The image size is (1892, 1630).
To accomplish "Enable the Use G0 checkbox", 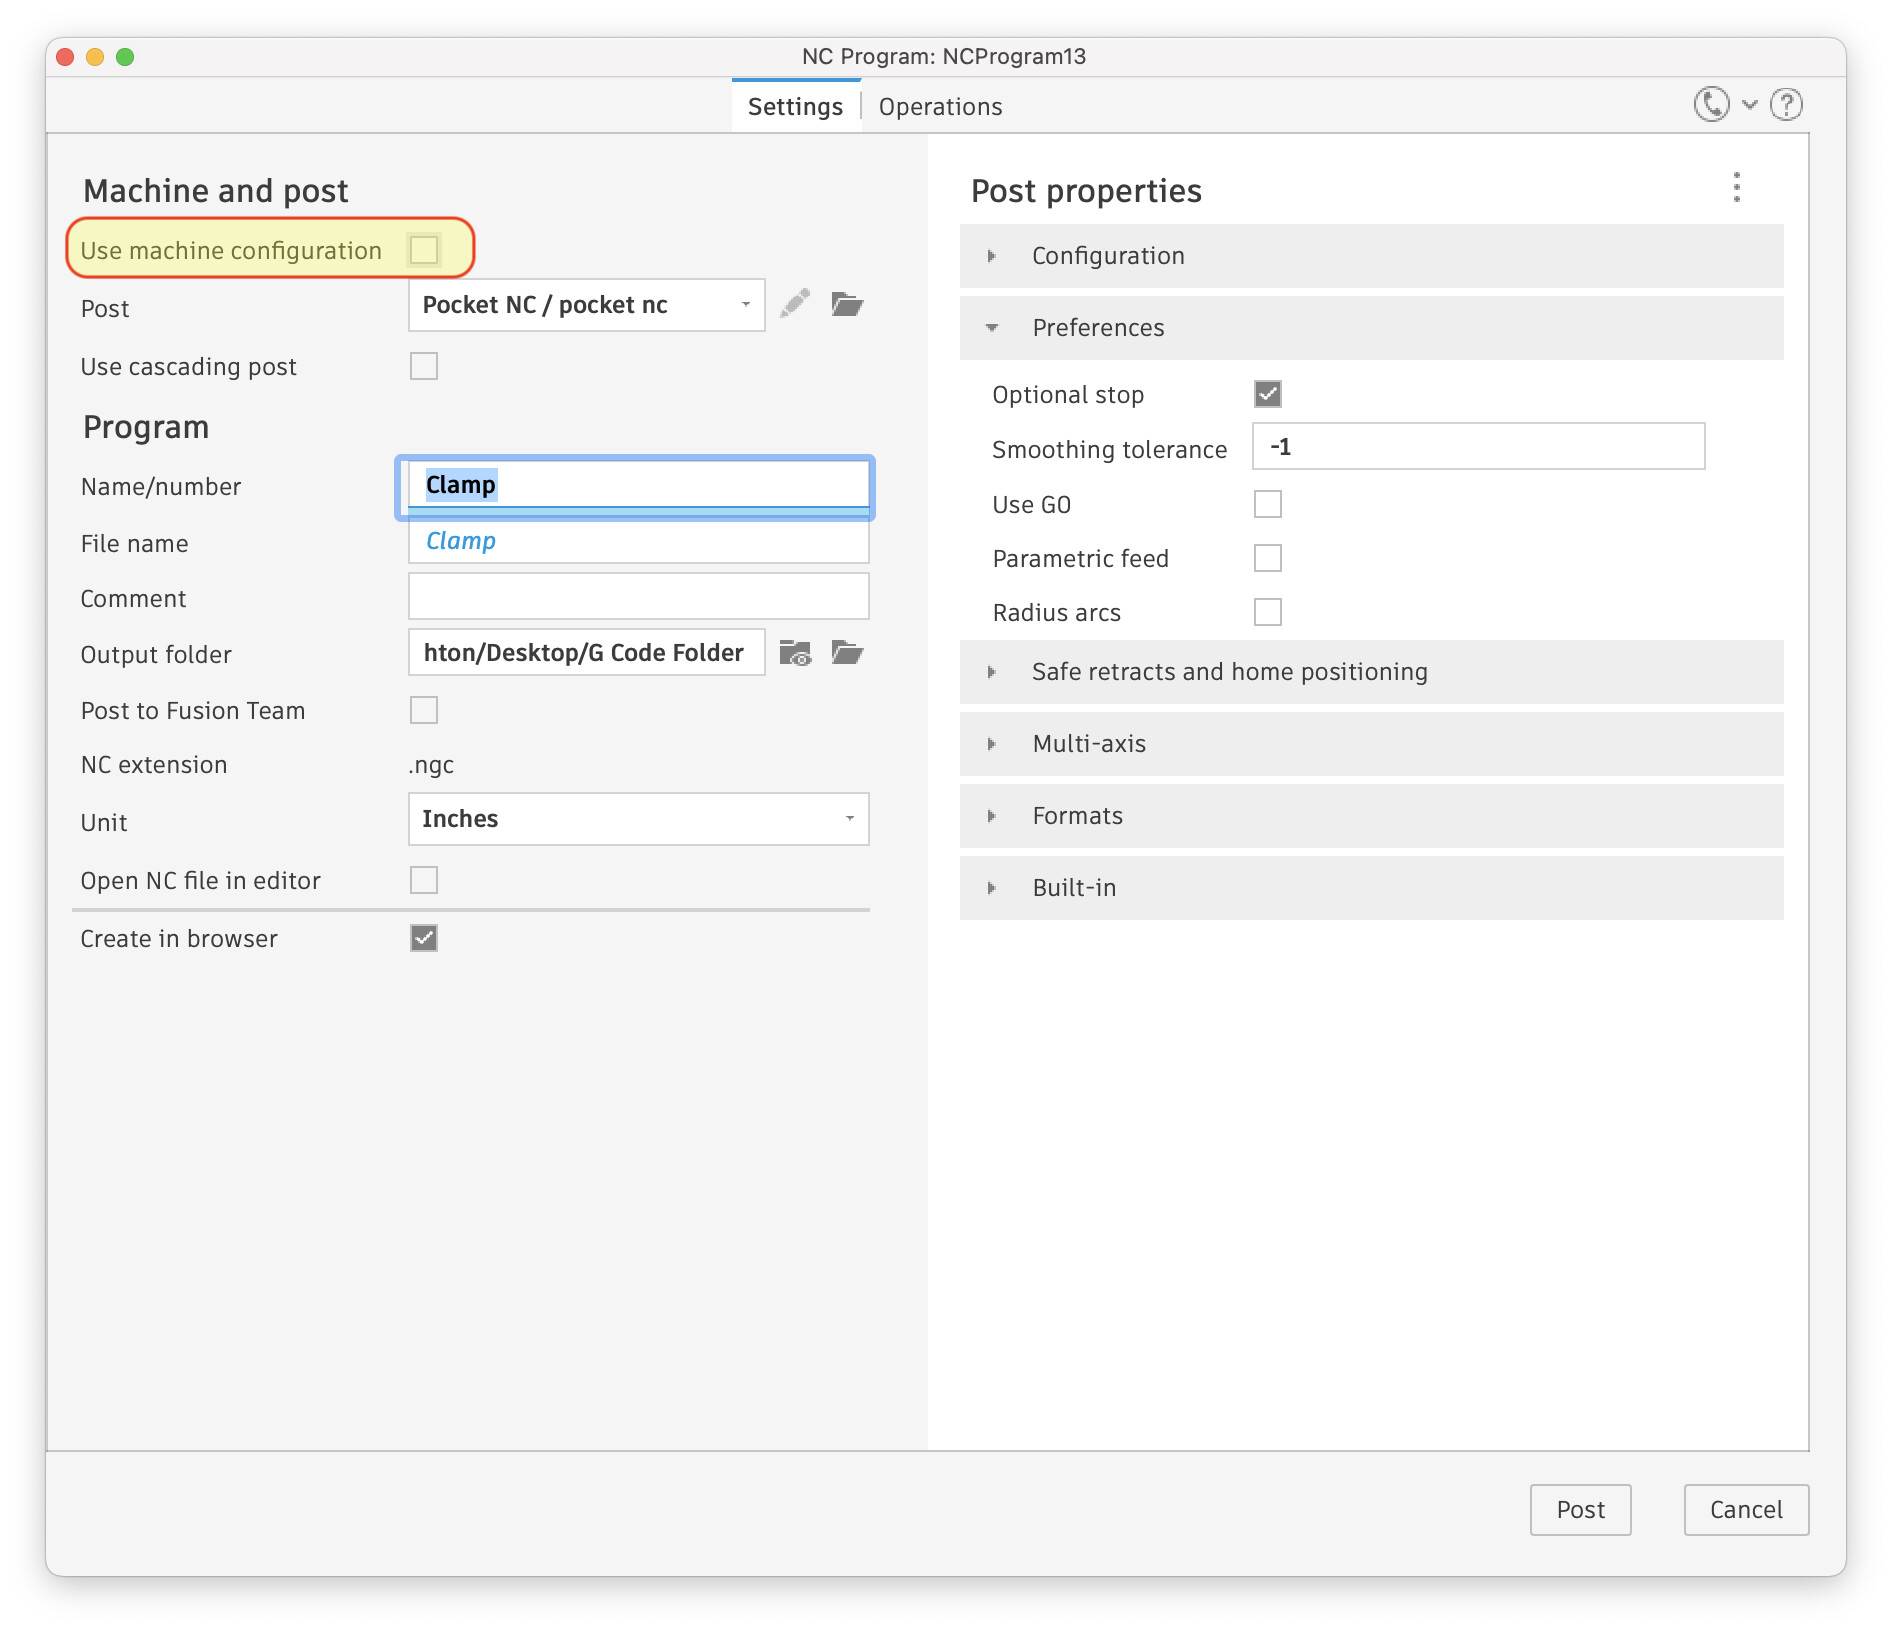I will pyautogui.click(x=1267, y=504).
